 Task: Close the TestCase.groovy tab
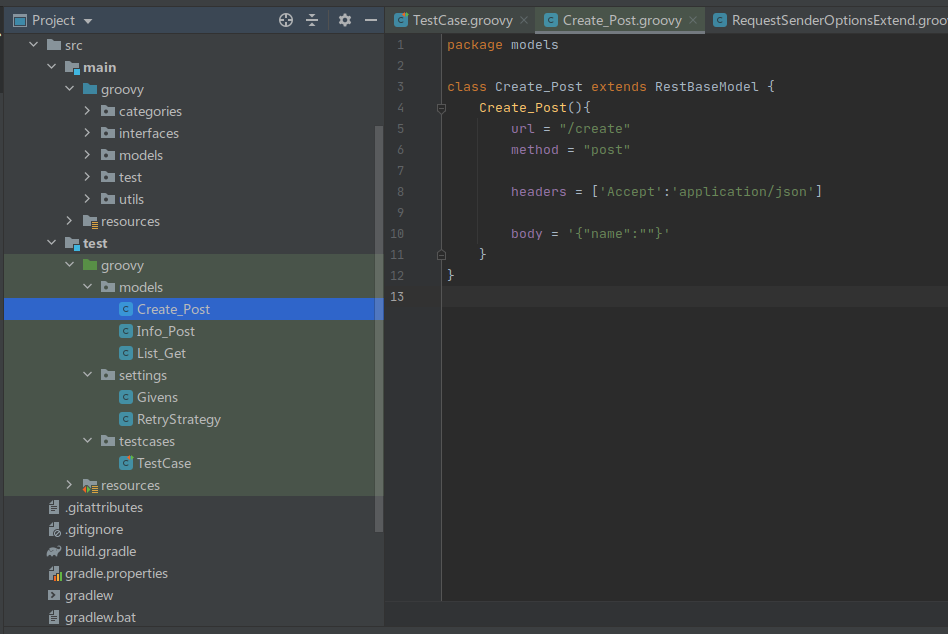pos(524,21)
